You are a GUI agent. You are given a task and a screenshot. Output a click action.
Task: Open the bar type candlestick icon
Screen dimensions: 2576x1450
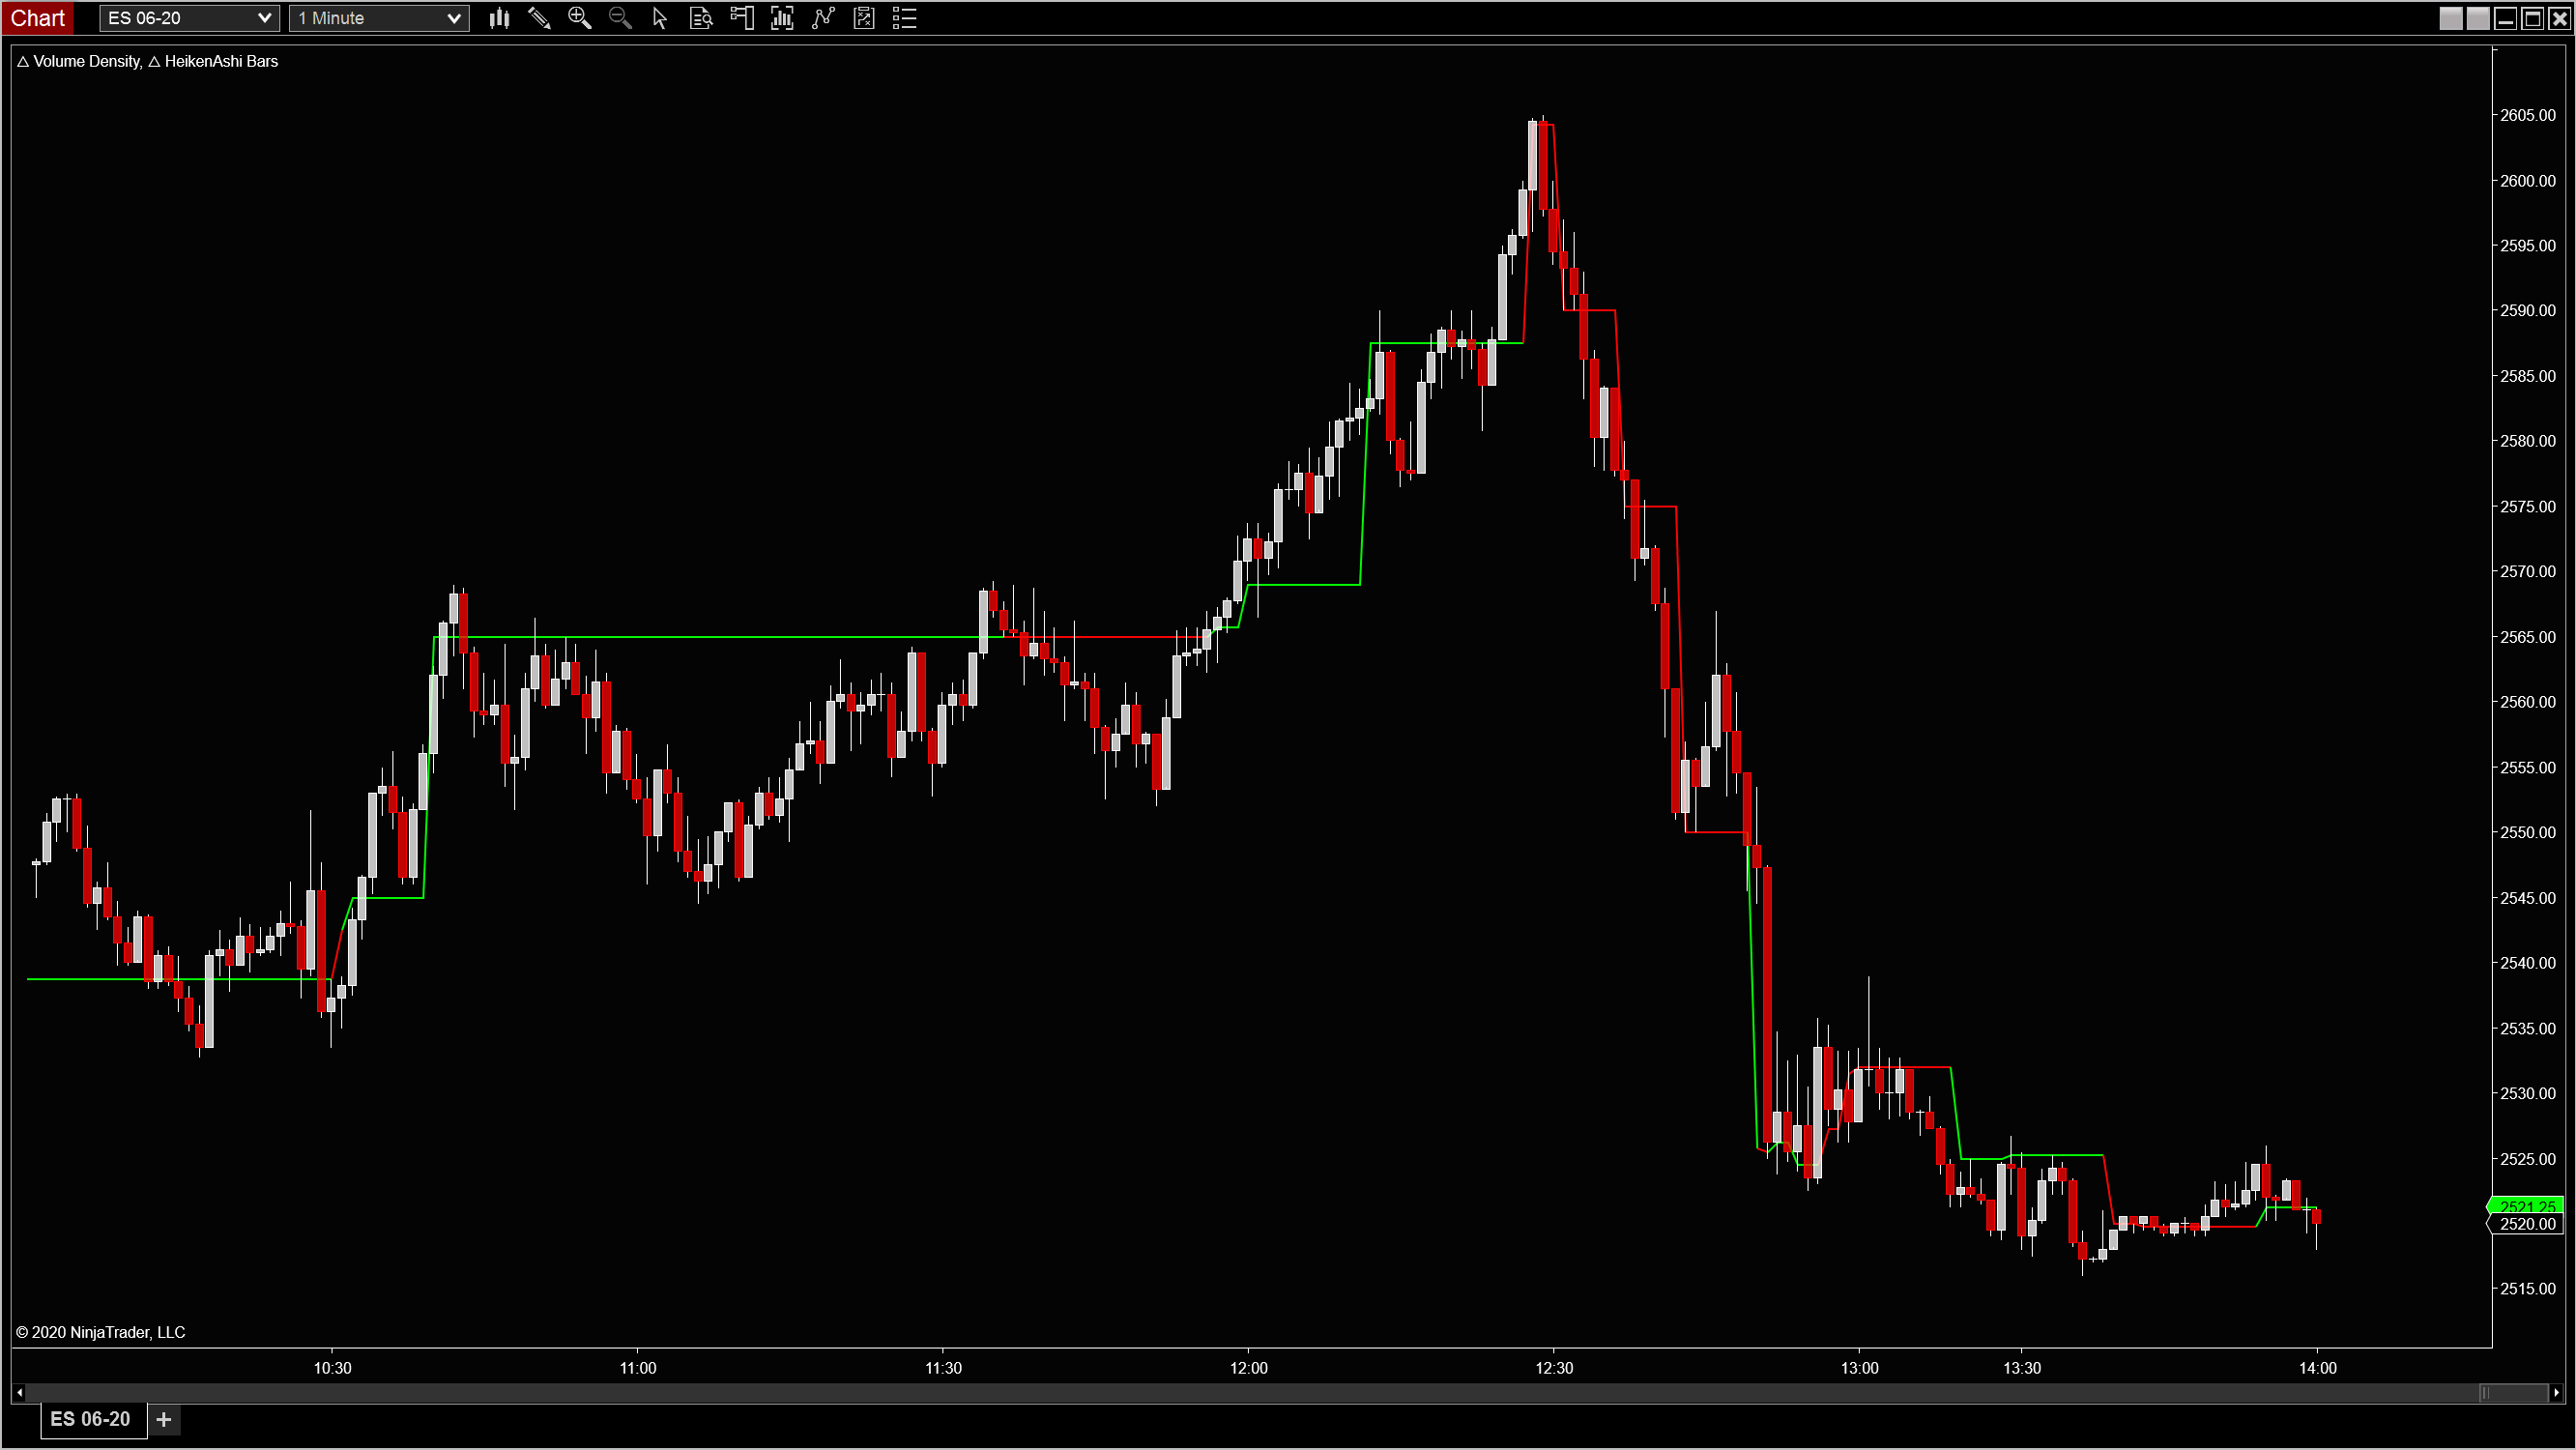499,18
